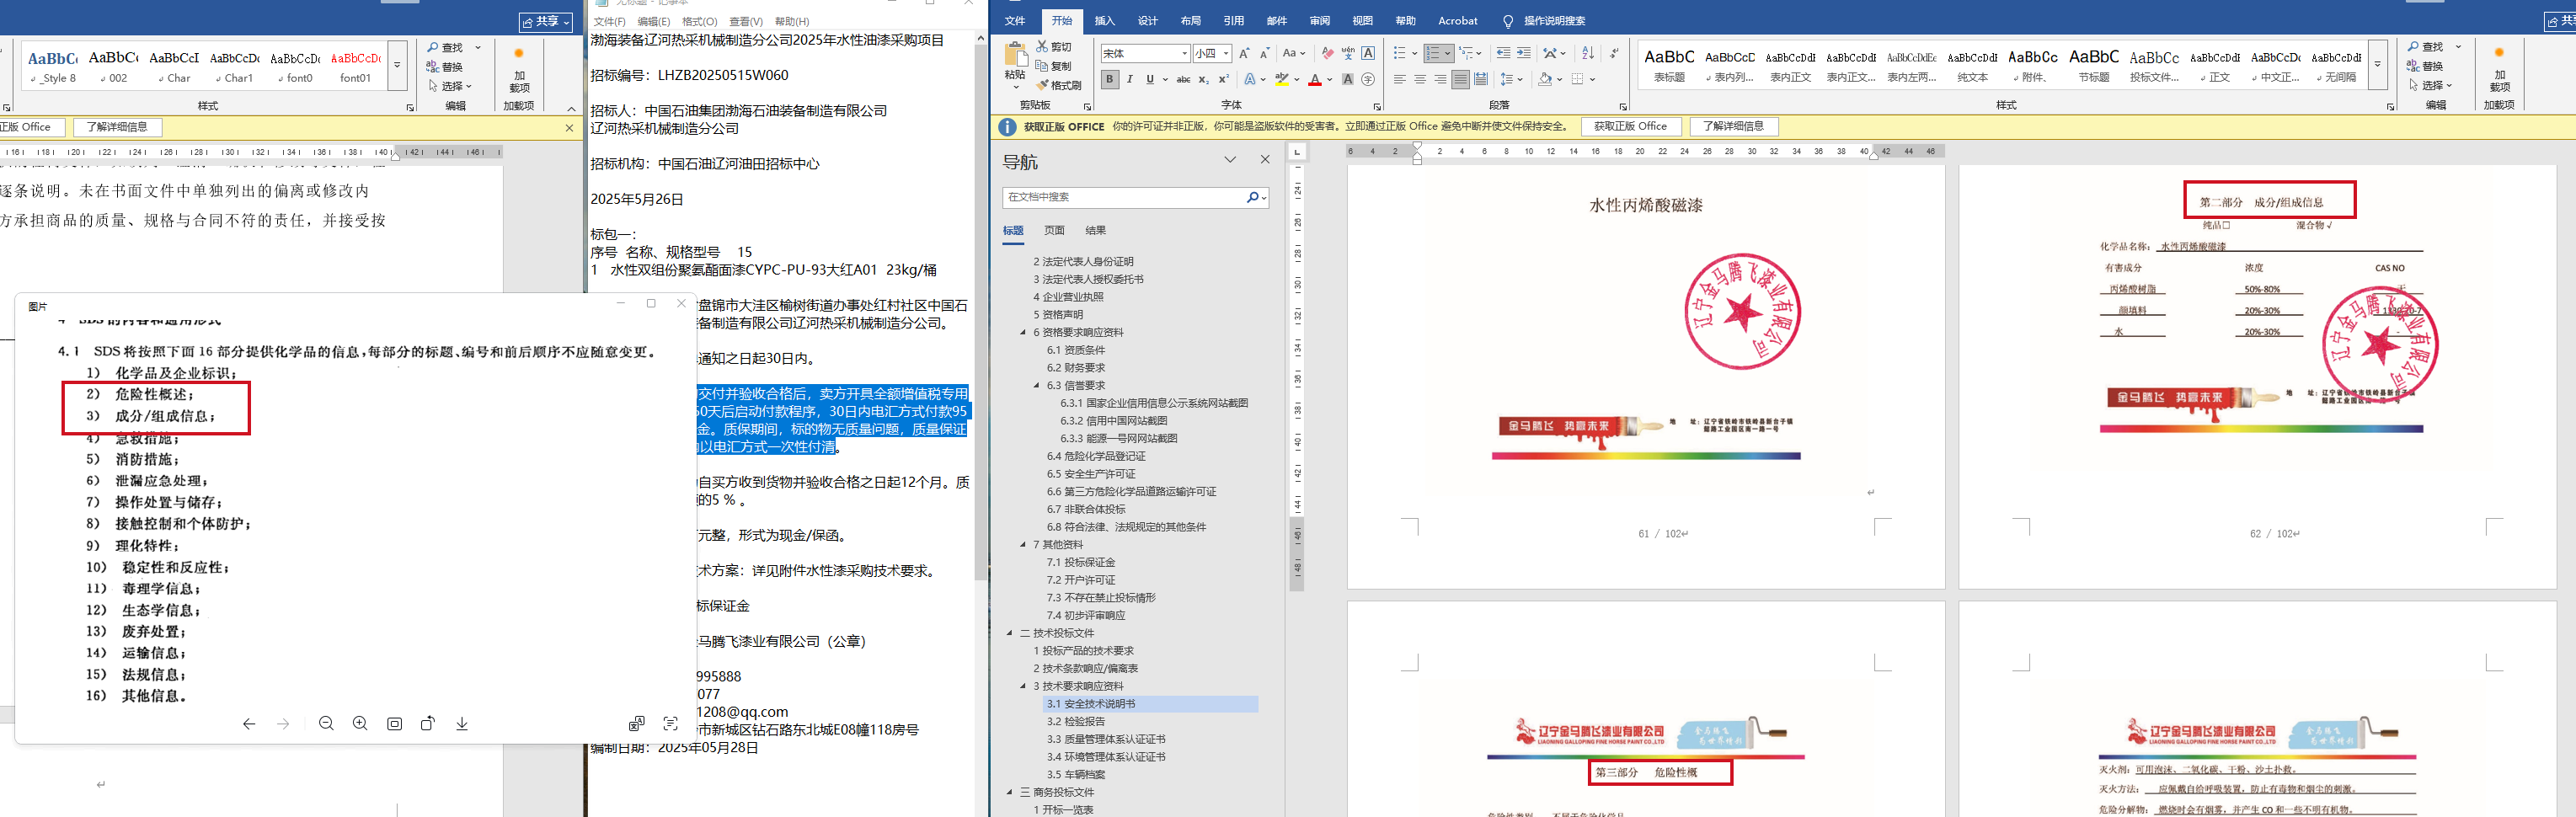Open the 审阅 ribbon tab
The height and width of the screenshot is (817, 2576).
[x=1320, y=20]
